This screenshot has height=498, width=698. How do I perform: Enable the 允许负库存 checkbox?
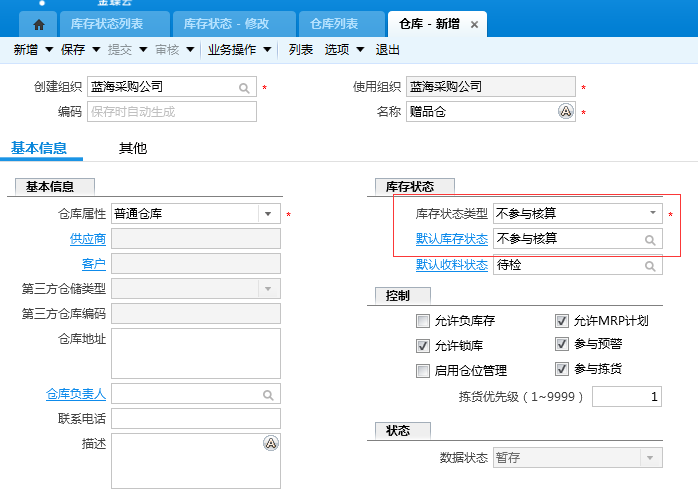tap(423, 321)
